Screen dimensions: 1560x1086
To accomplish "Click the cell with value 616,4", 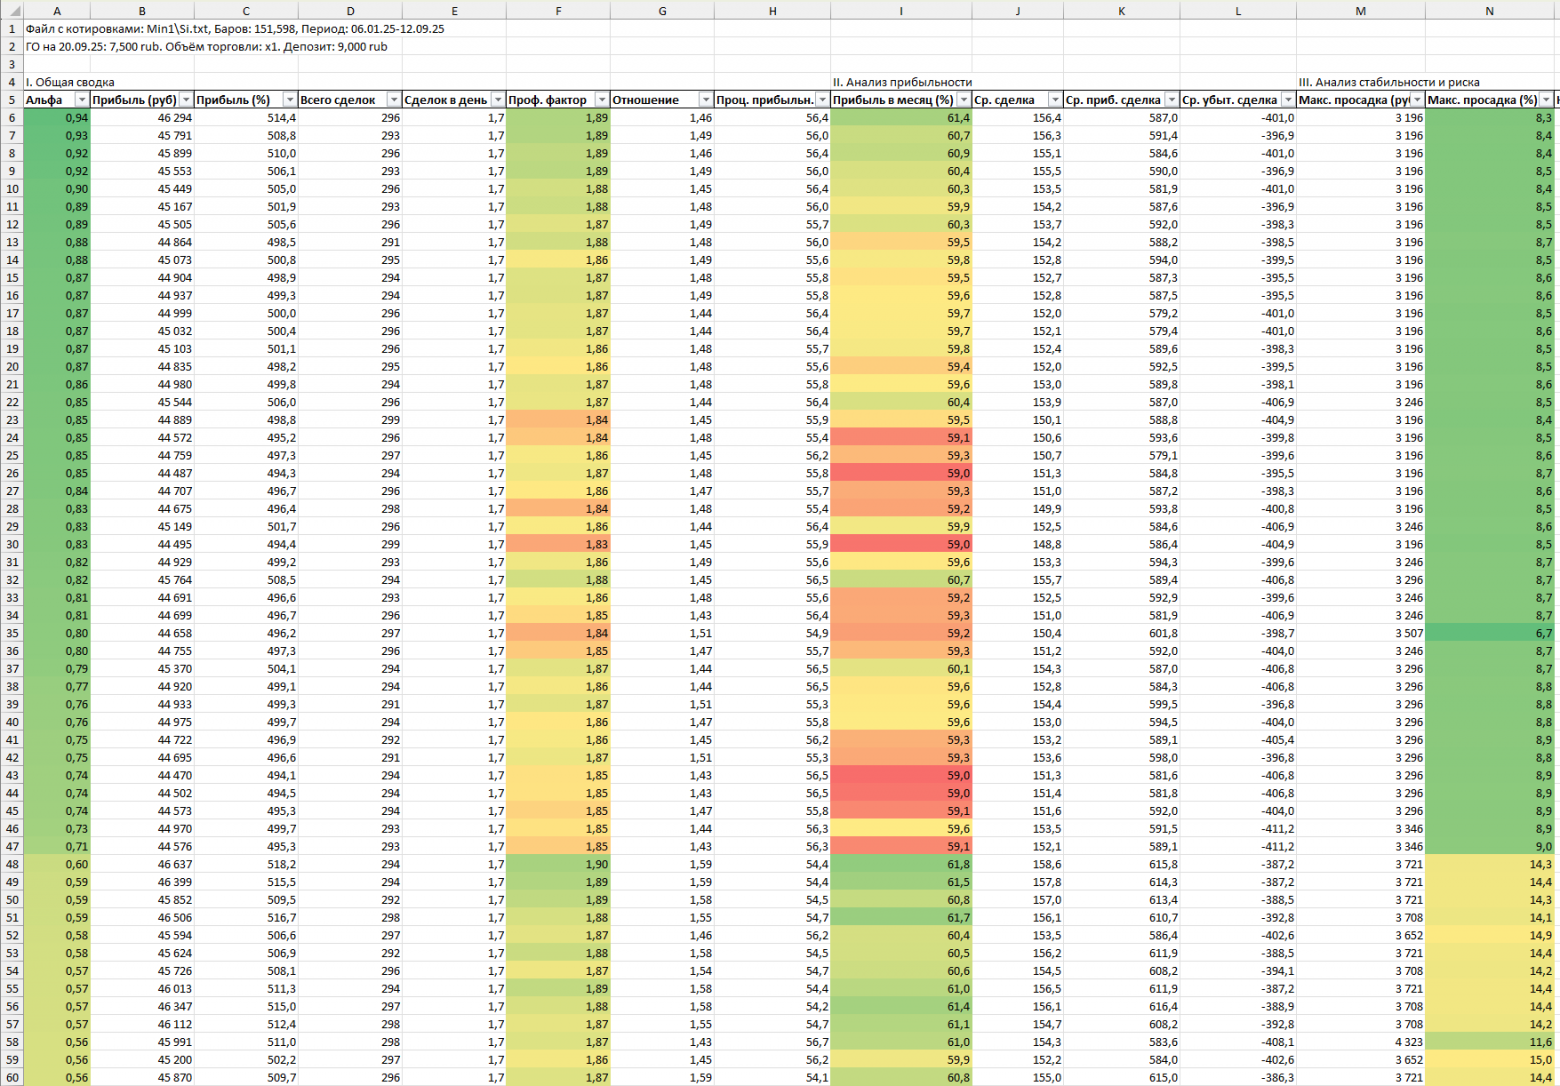I will tap(1122, 1006).
